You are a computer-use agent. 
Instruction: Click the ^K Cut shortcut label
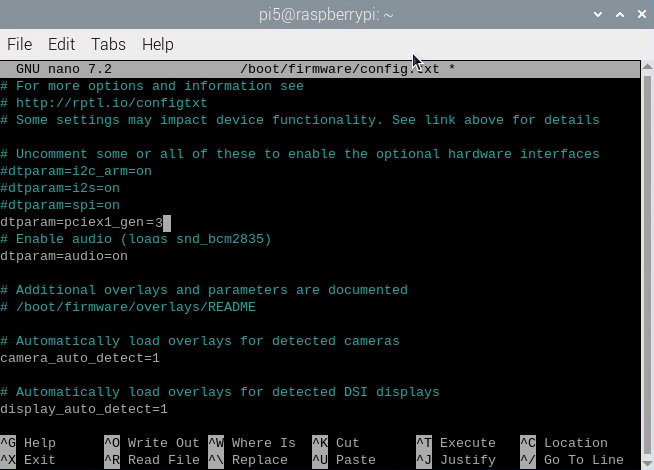[336, 443]
